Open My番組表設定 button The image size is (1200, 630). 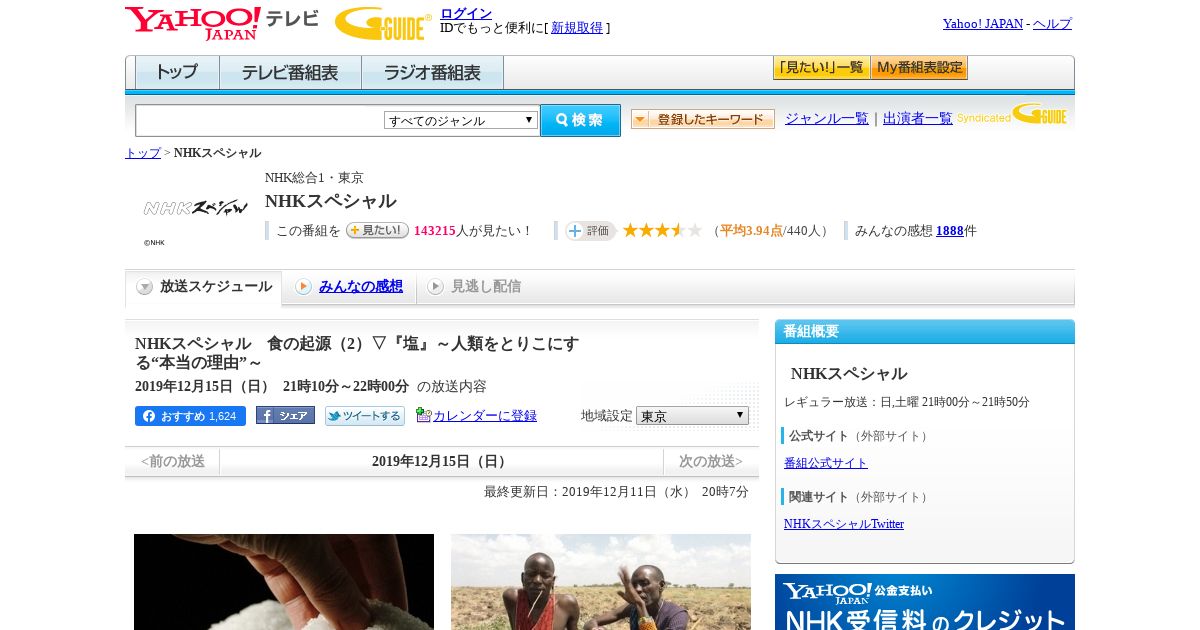point(919,68)
